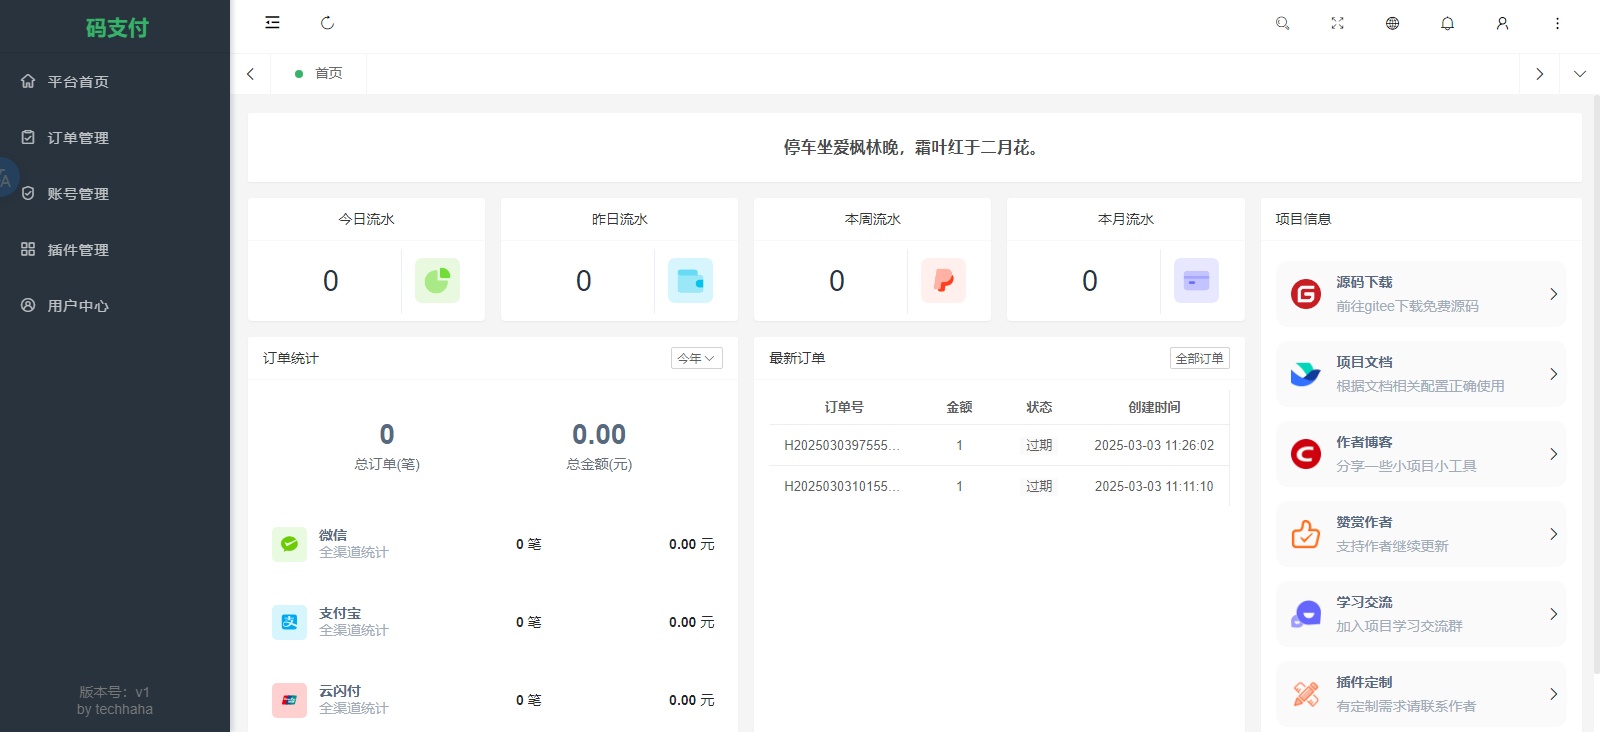The image size is (1600, 732).
Task: Open the search magnifier icon
Action: coord(1282,23)
